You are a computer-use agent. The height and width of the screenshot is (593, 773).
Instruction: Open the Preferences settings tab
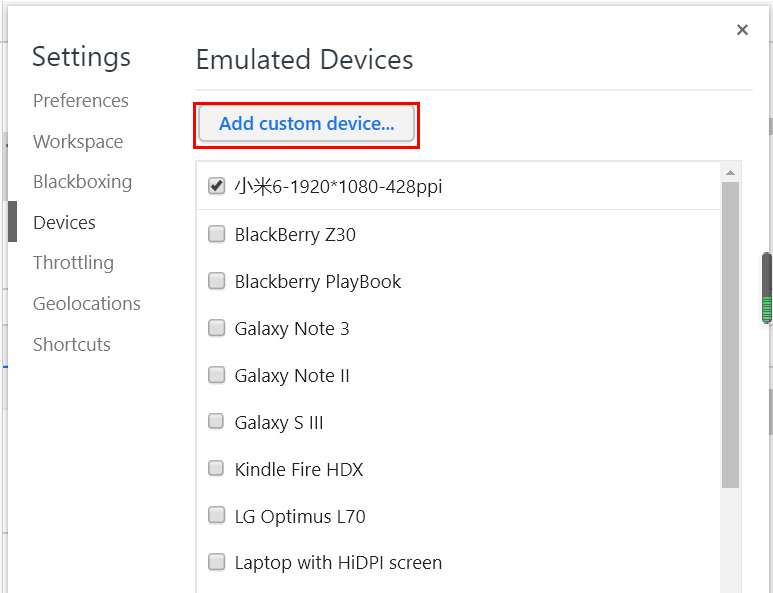click(x=81, y=101)
